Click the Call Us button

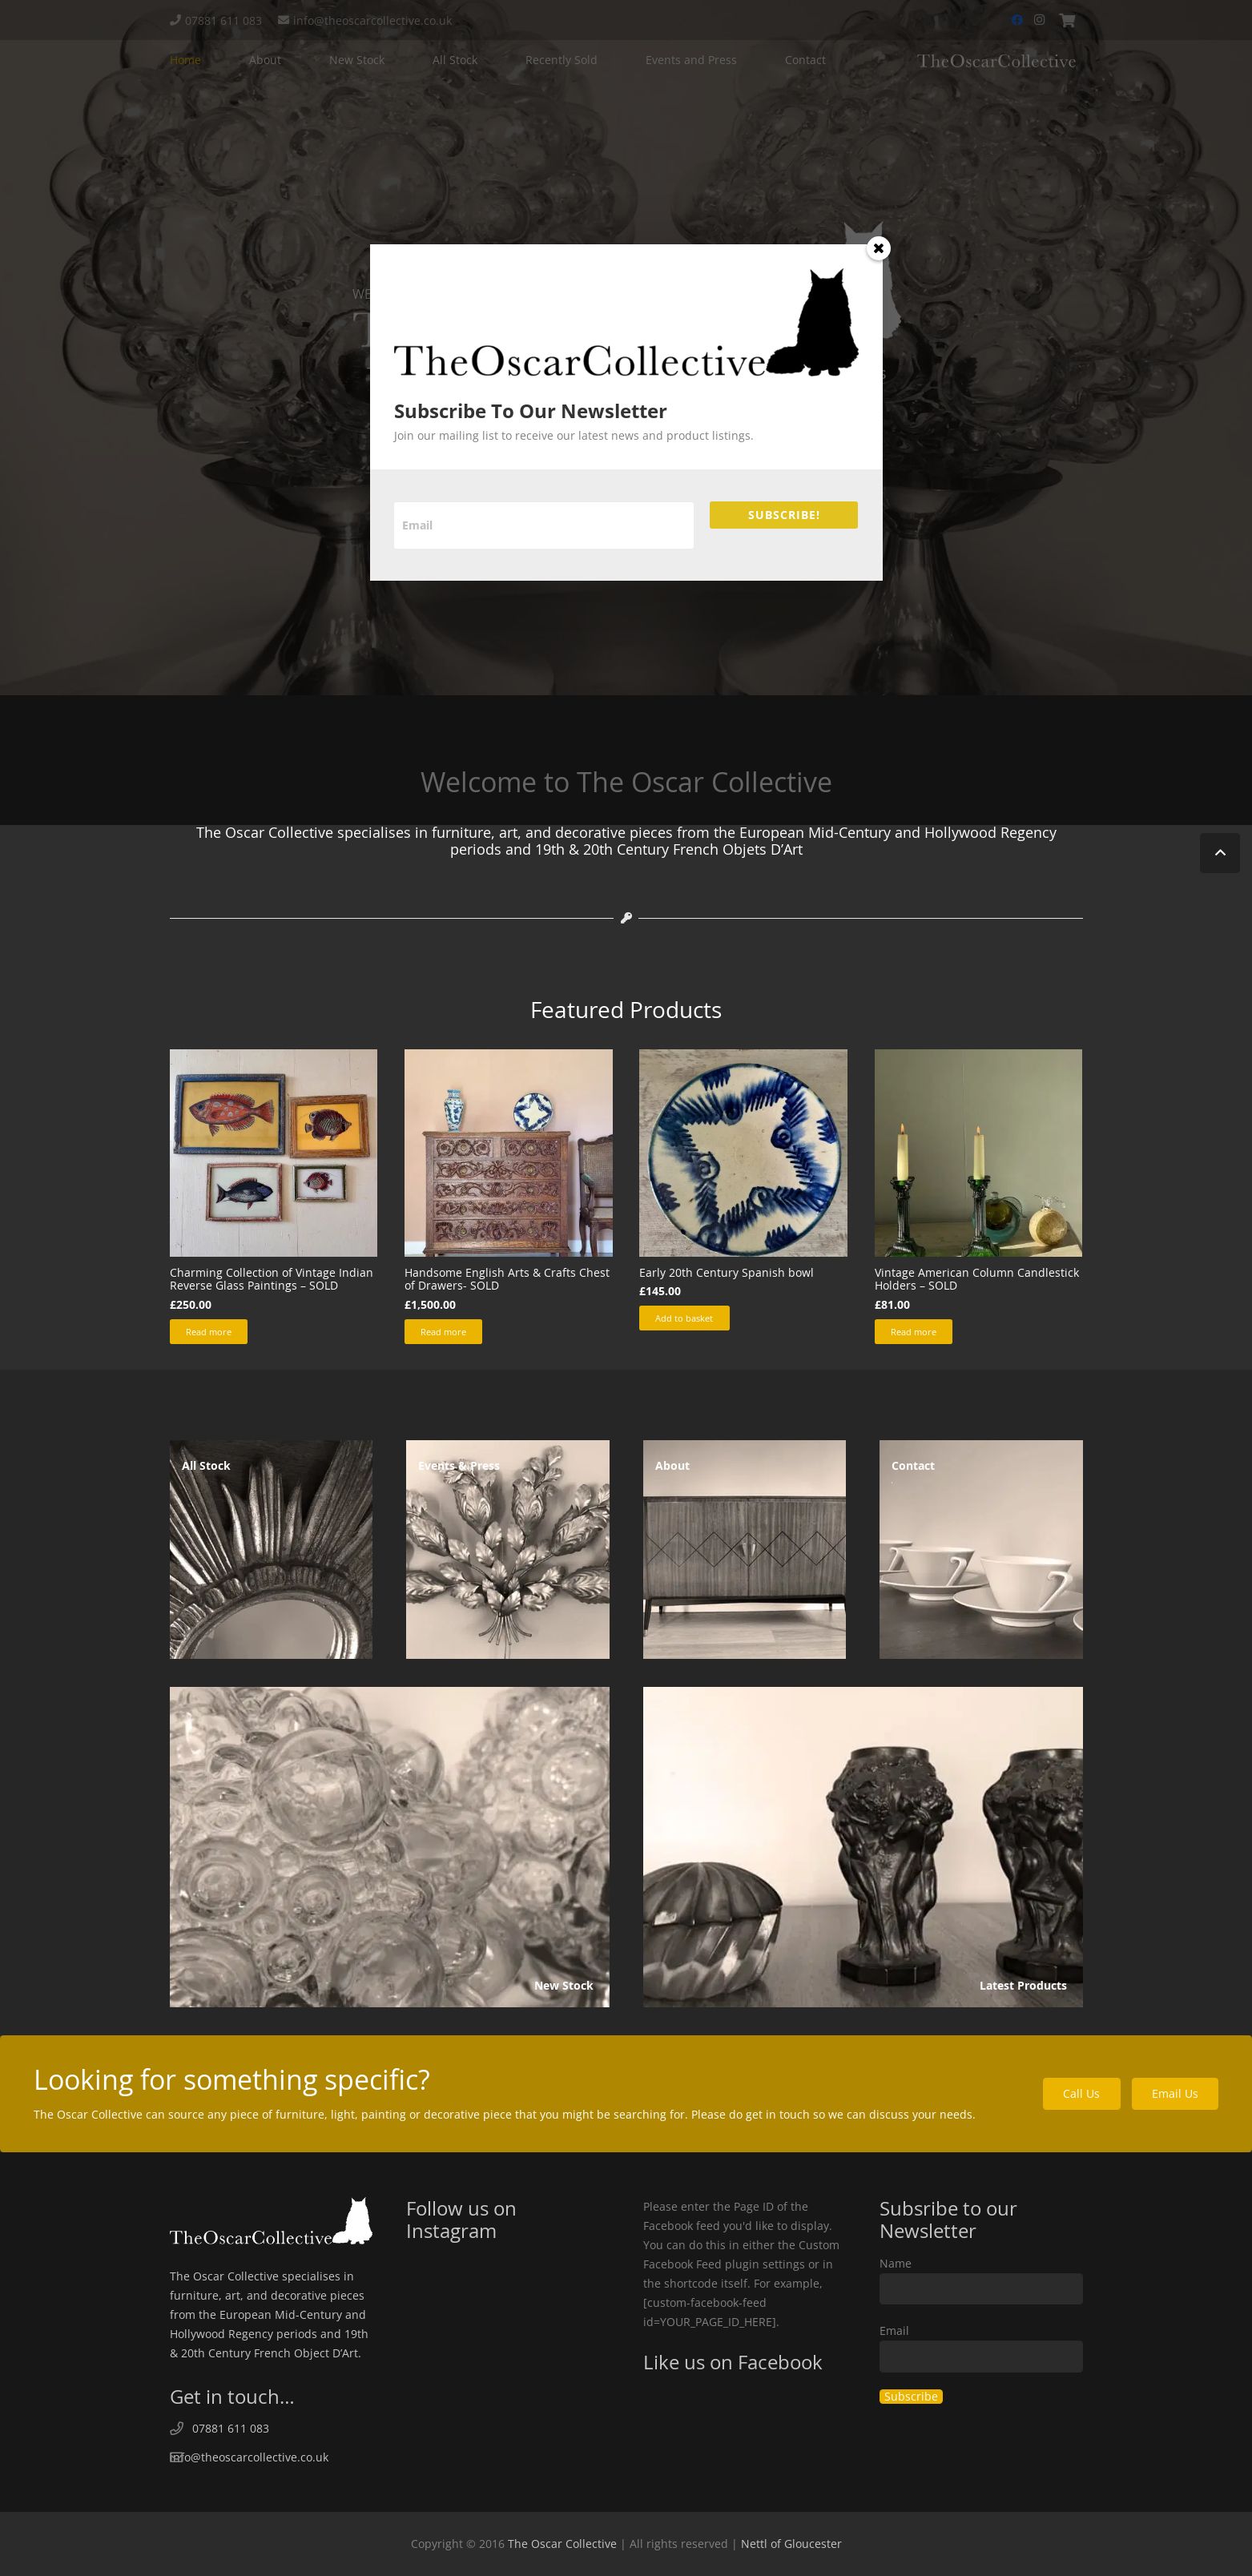click(1081, 2093)
